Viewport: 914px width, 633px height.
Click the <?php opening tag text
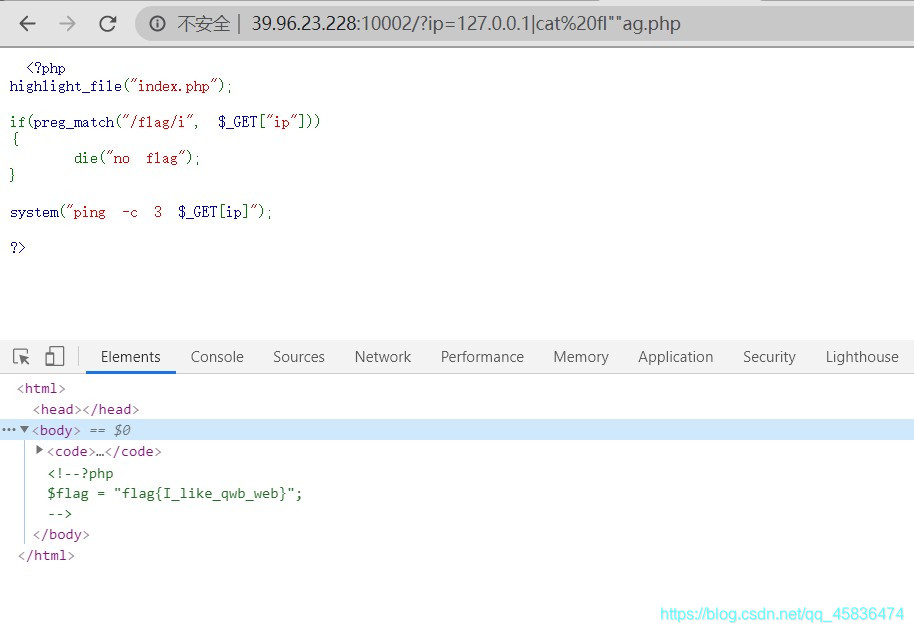click(46, 68)
